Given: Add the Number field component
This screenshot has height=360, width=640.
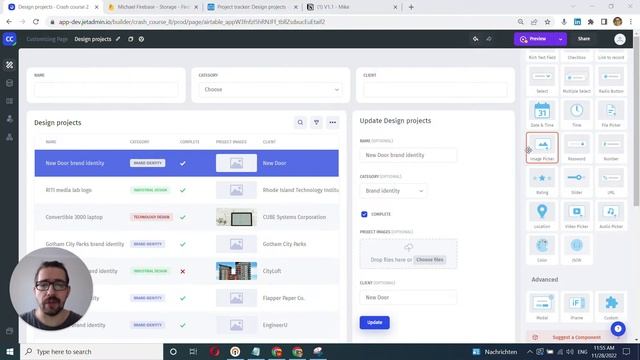Looking at the screenshot, I should tap(611, 148).
